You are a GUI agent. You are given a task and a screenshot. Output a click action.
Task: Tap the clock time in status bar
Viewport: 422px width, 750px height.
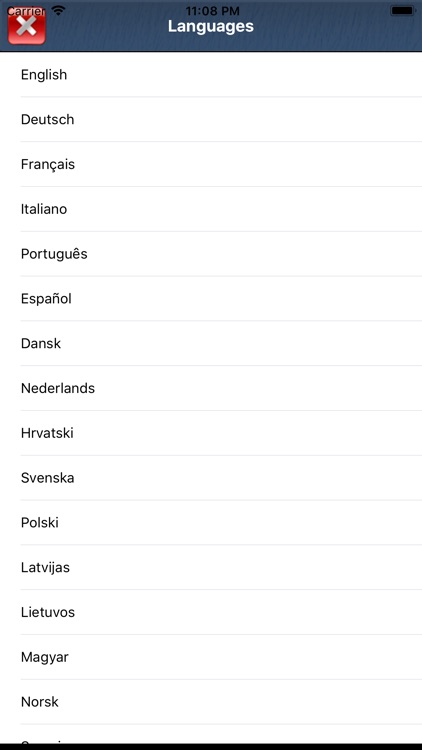[x=212, y=10]
